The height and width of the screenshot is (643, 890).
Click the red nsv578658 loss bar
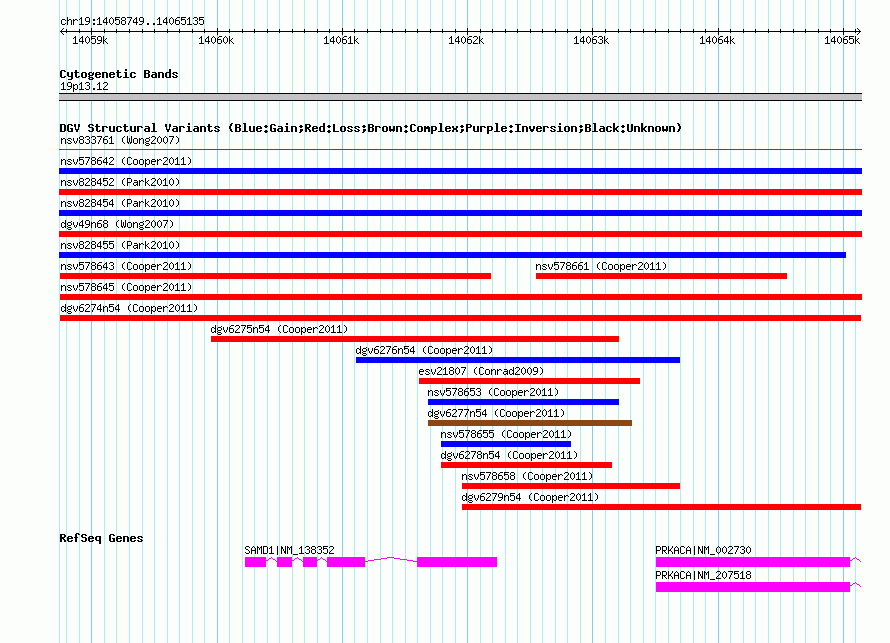571,486
